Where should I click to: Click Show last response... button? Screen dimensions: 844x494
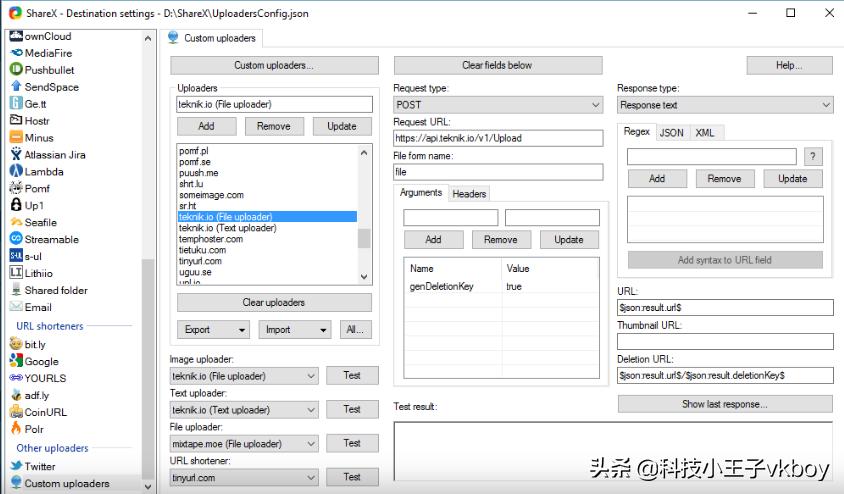[x=725, y=404]
